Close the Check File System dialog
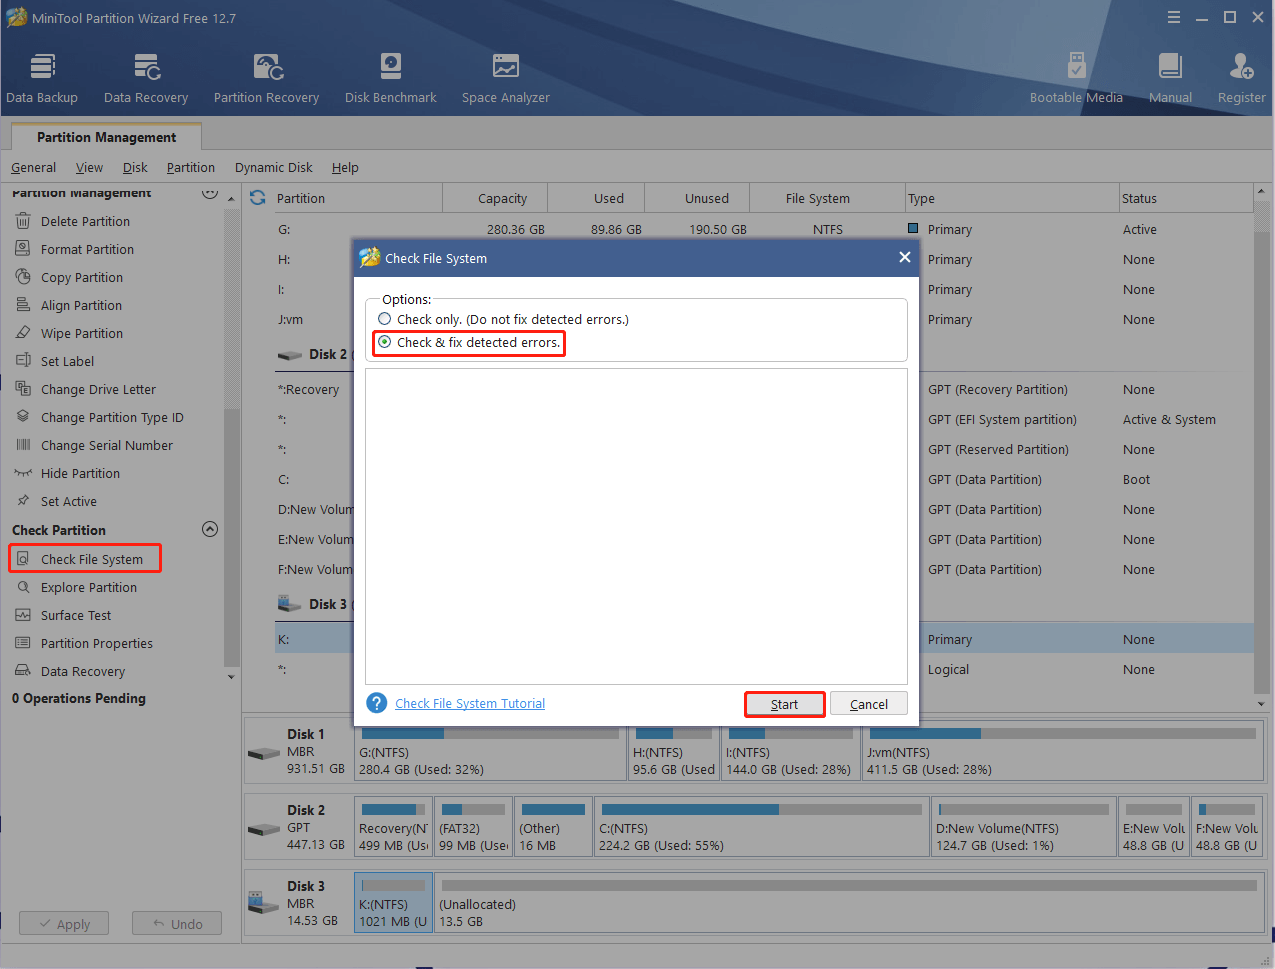 click(905, 257)
